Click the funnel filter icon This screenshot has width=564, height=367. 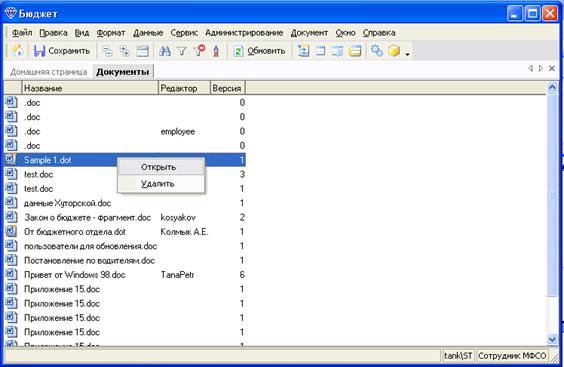click(x=182, y=51)
